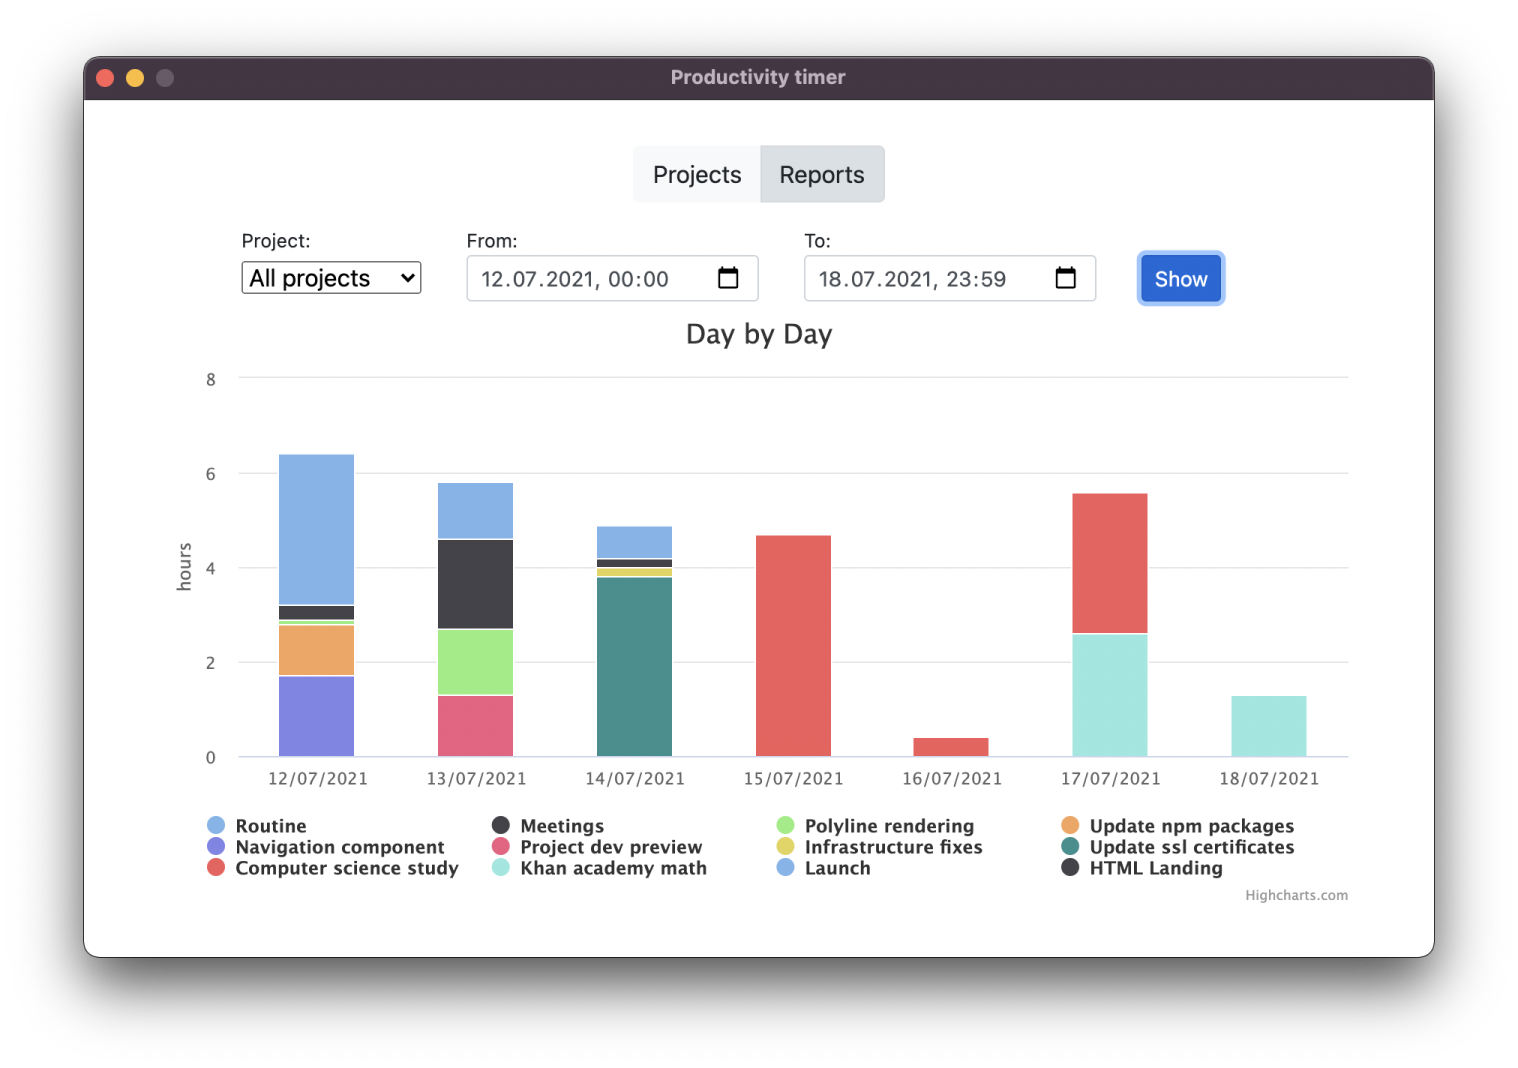
Task: Click Polyline rendering legend green marker
Action: pos(785,826)
